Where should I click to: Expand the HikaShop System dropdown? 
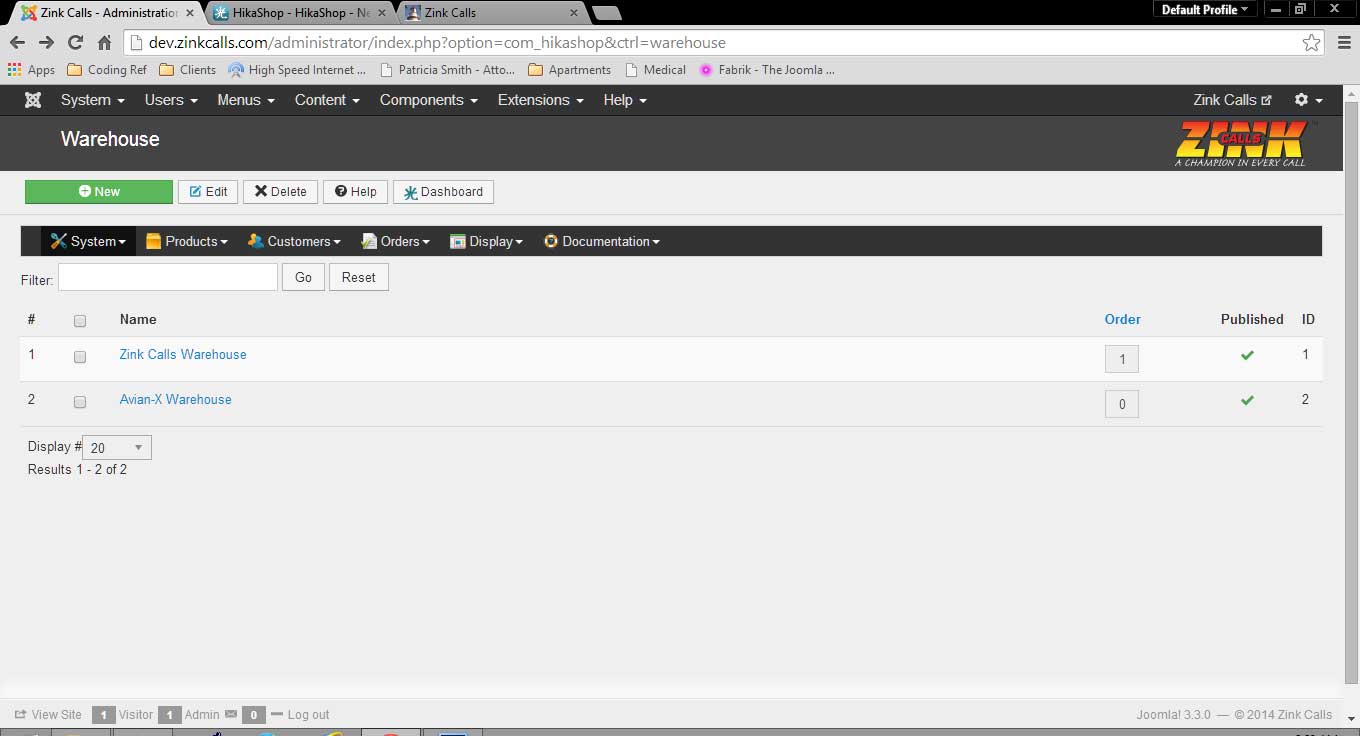point(88,241)
